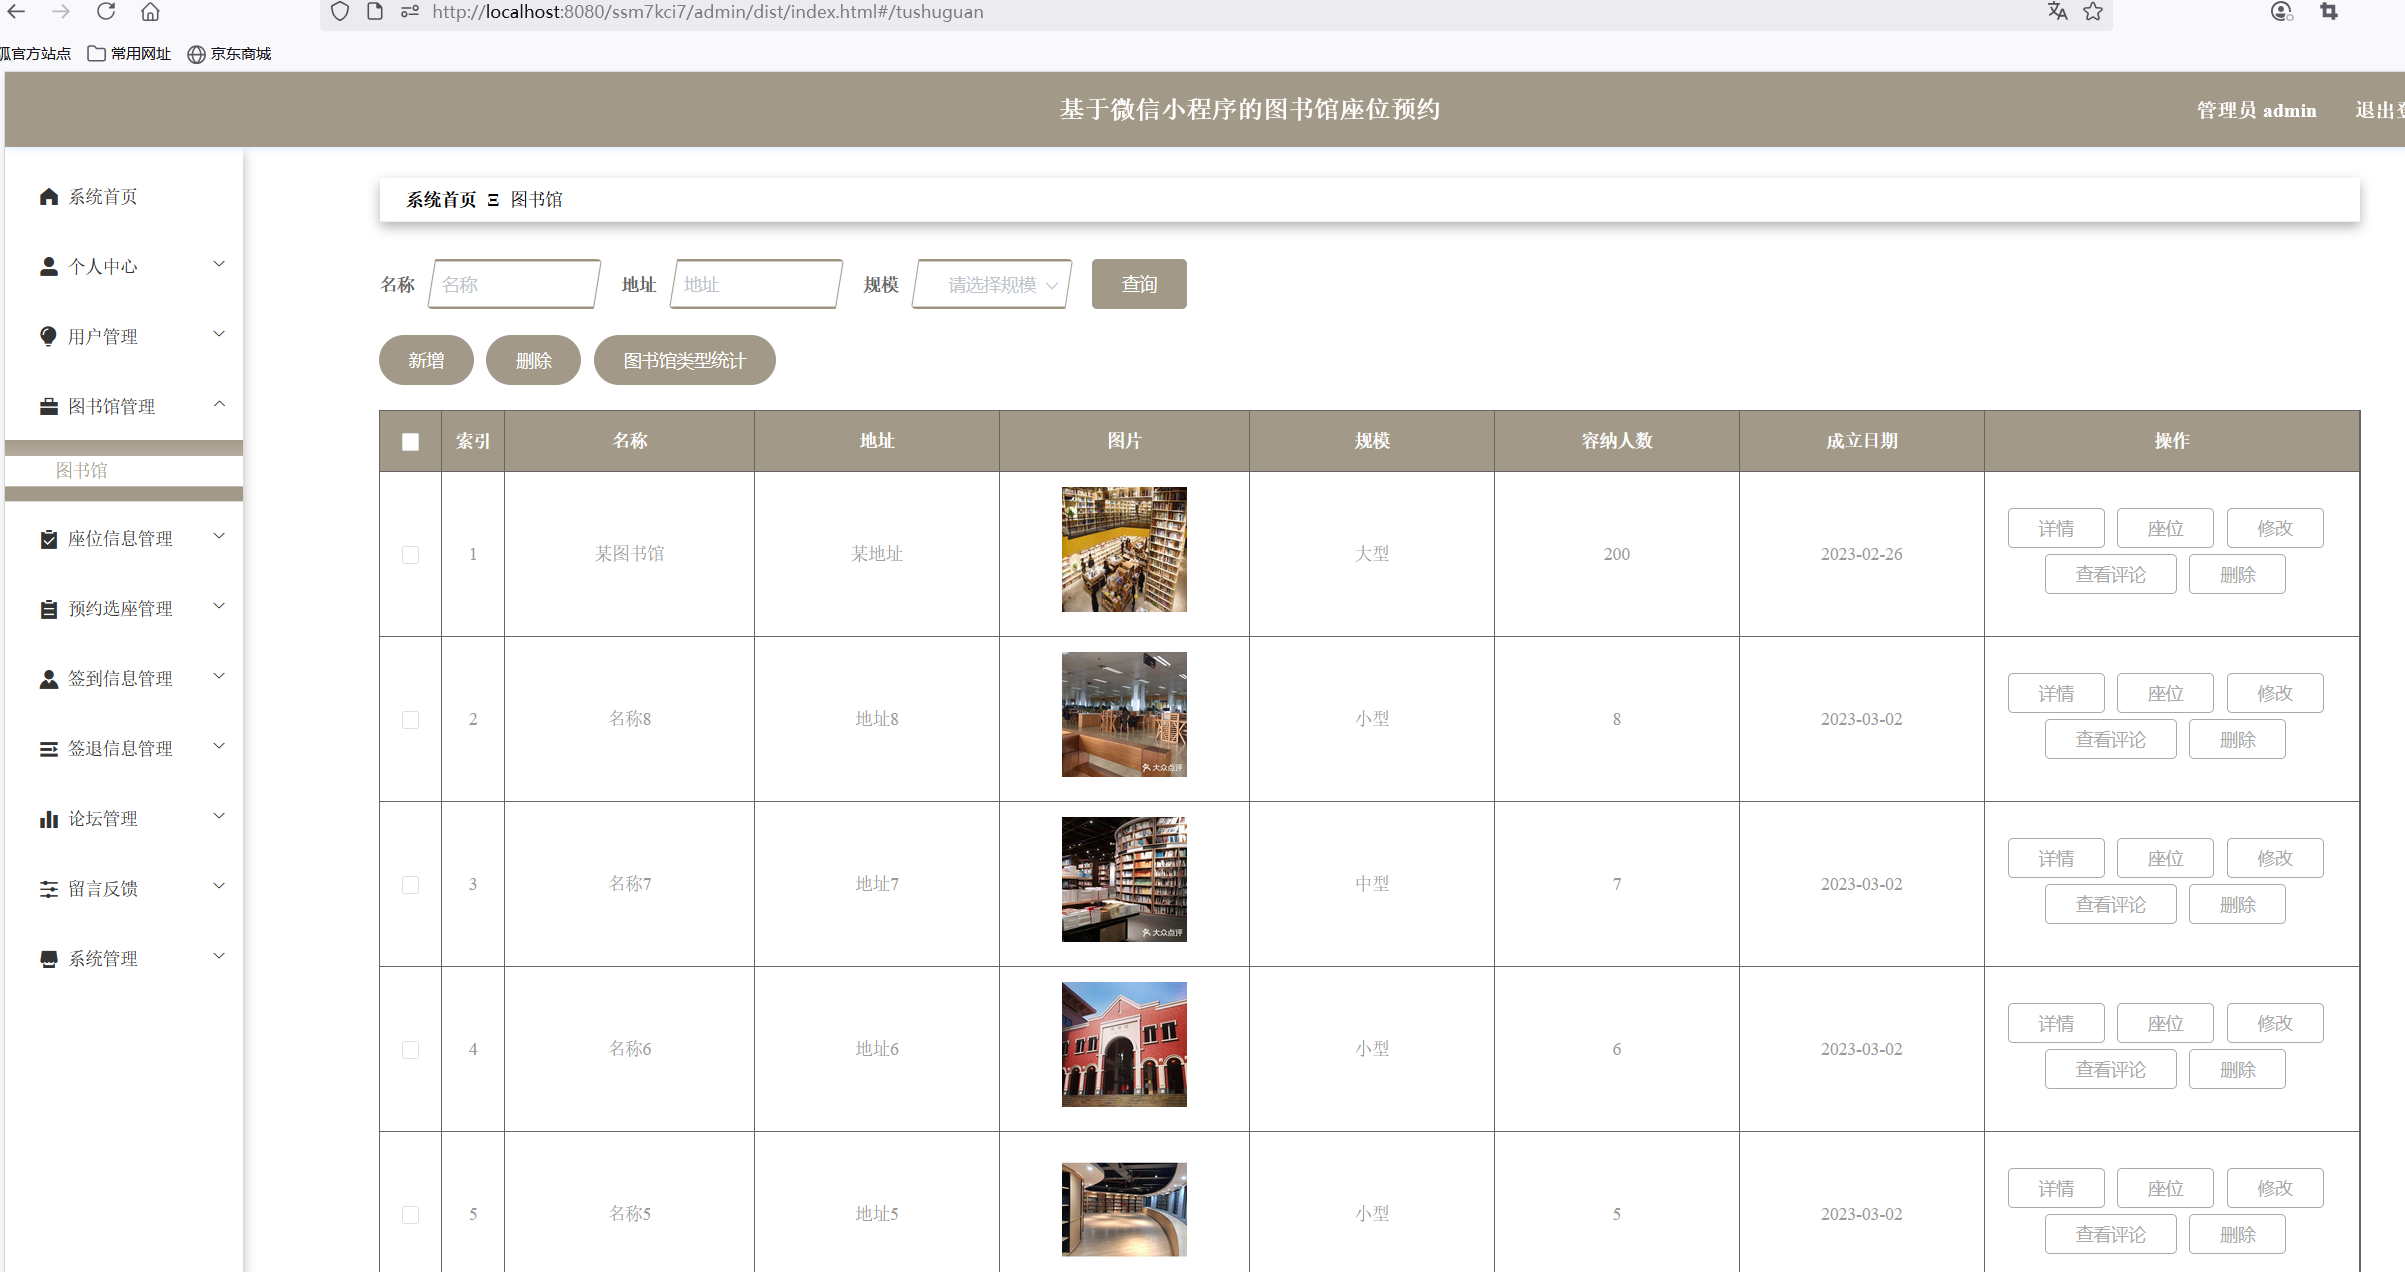Click the home icon beside 系统首页
2405x1272 pixels.
[48, 197]
